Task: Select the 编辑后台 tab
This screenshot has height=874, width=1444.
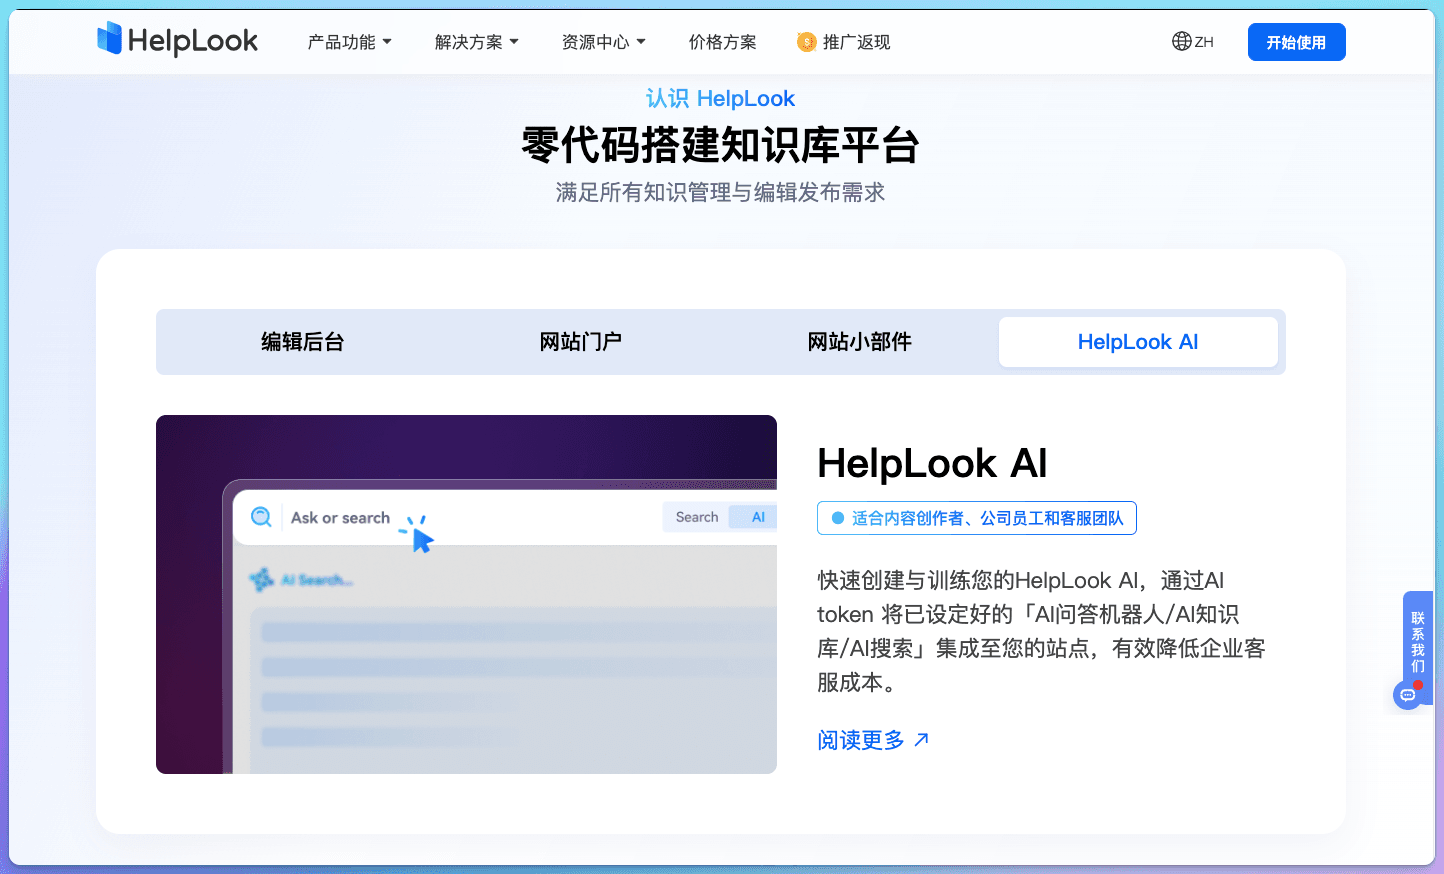Action: tap(303, 342)
